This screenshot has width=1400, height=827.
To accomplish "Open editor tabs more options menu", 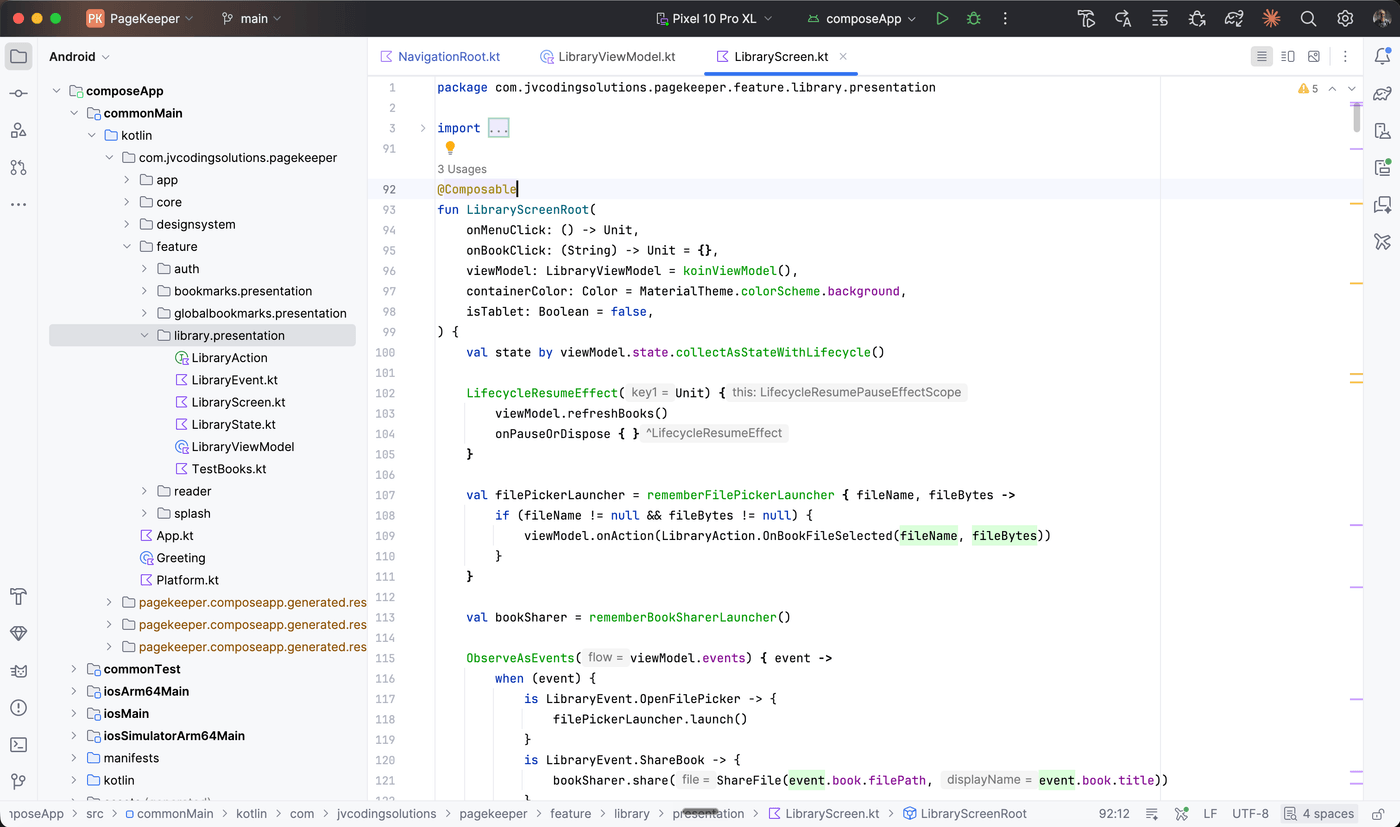I will click(1346, 57).
